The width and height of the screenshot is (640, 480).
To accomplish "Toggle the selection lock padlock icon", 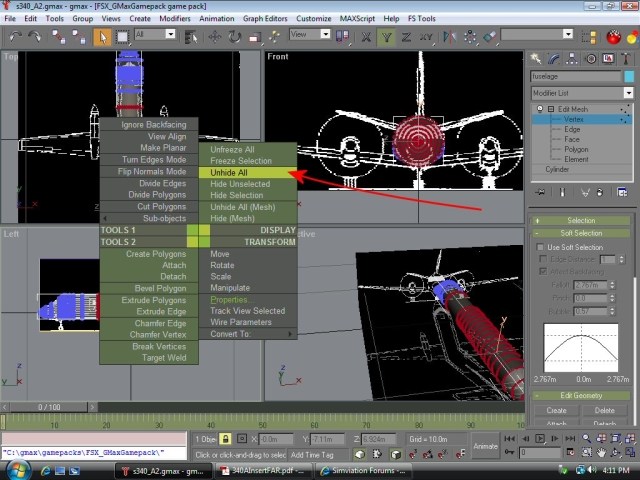I will pyautogui.click(x=226, y=439).
